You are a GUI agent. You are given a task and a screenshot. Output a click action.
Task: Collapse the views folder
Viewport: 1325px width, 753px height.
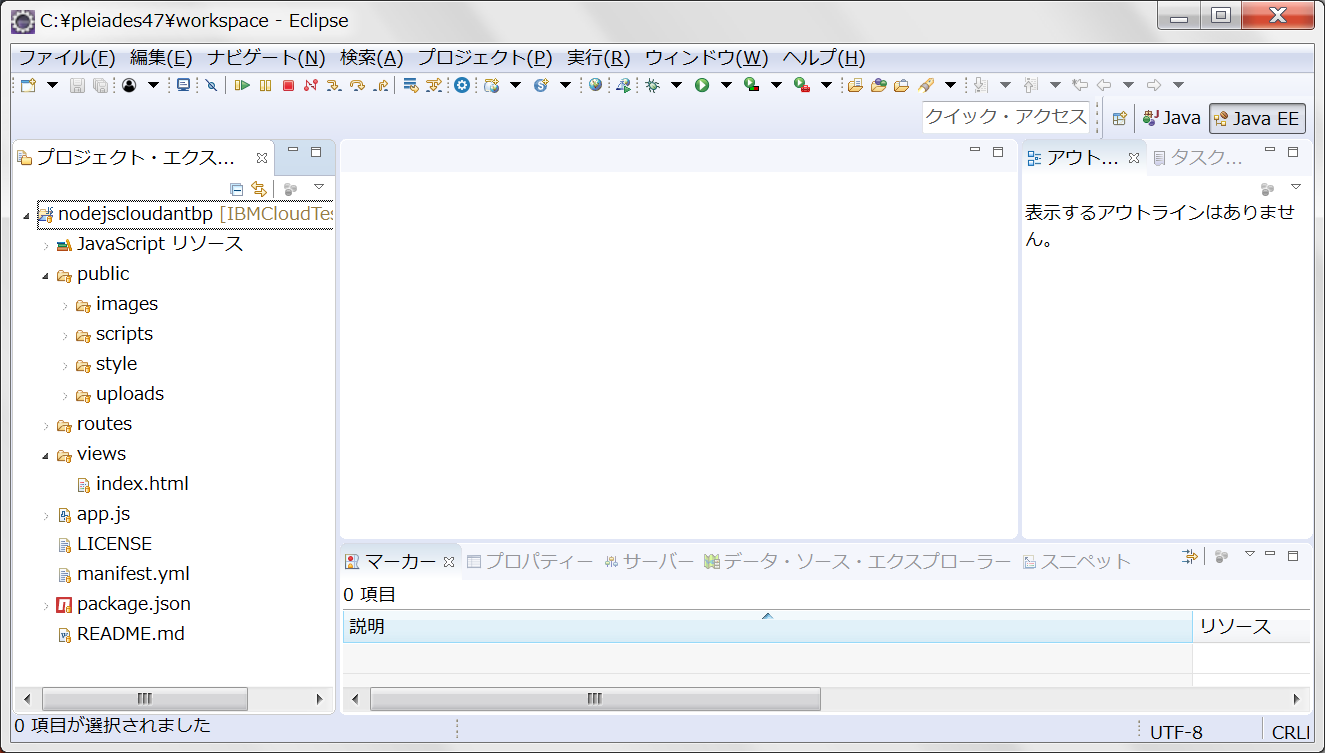pos(46,455)
